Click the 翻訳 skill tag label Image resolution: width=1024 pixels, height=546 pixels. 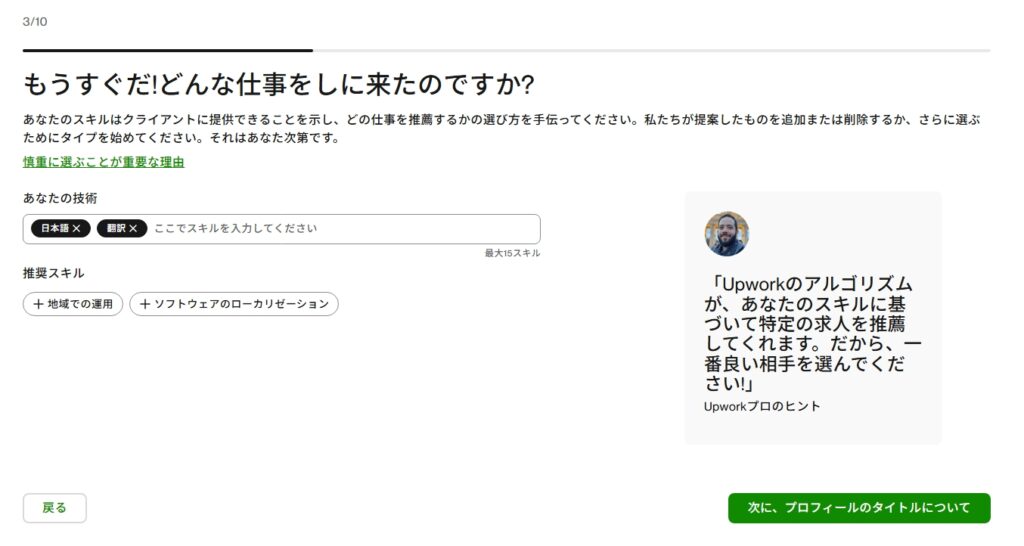115,229
